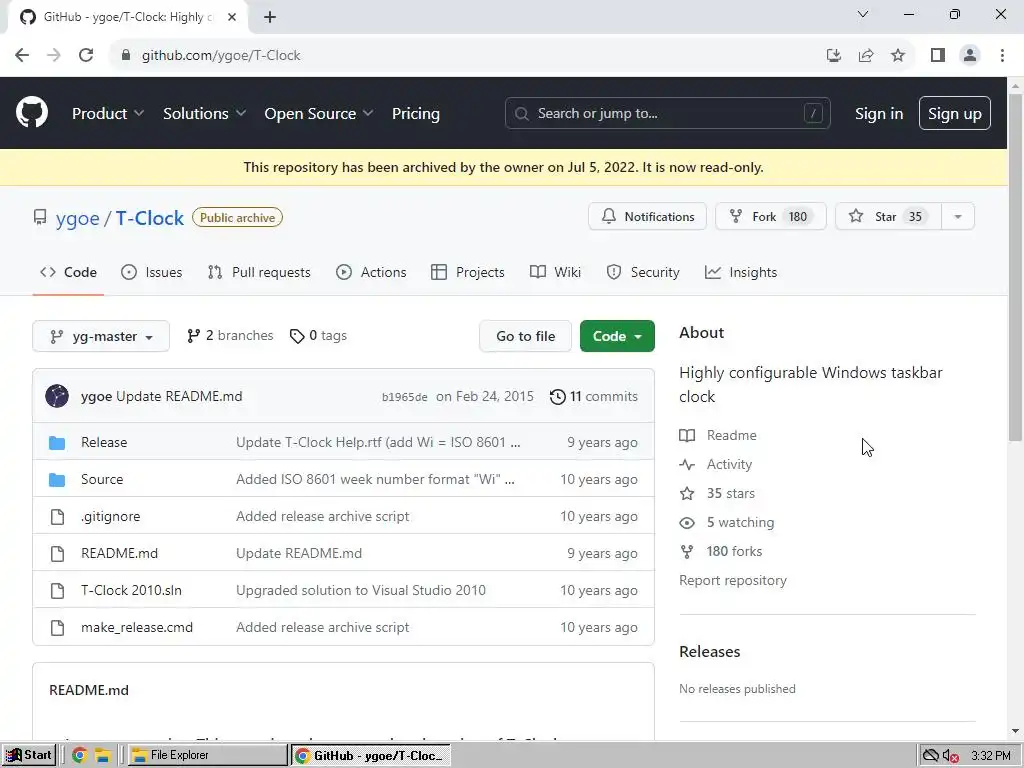
Task: Click the README.md file icon
Action: tap(57, 554)
